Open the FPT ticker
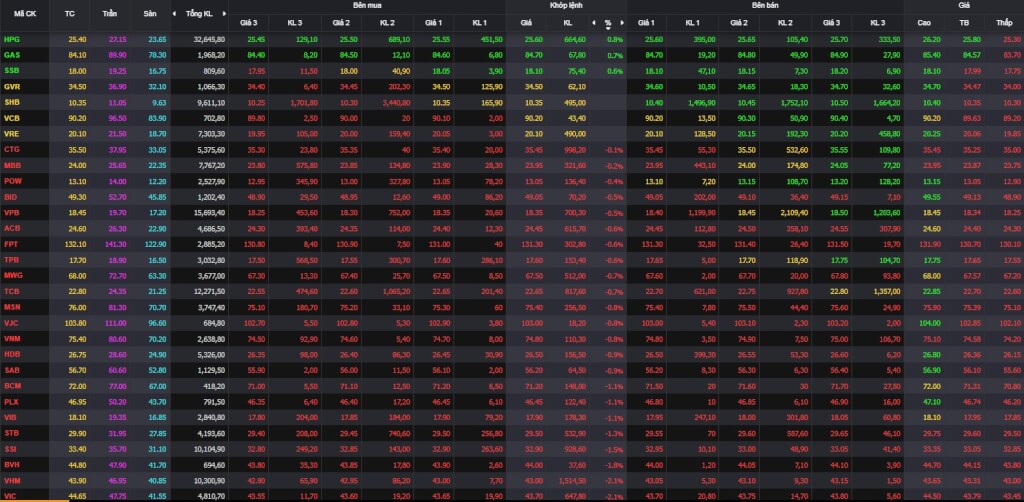The height and width of the screenshot is (502, 1024). (11, 243)
